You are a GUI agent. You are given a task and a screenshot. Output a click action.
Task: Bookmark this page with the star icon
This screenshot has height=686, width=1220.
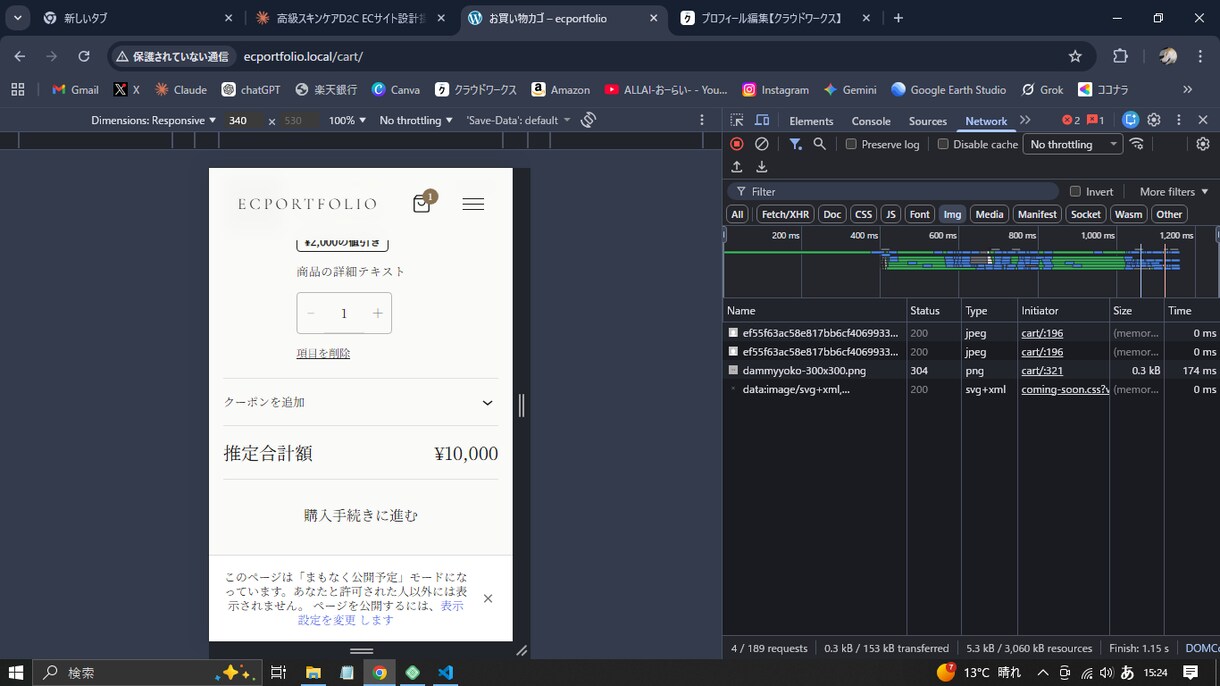click(1075, 56)
